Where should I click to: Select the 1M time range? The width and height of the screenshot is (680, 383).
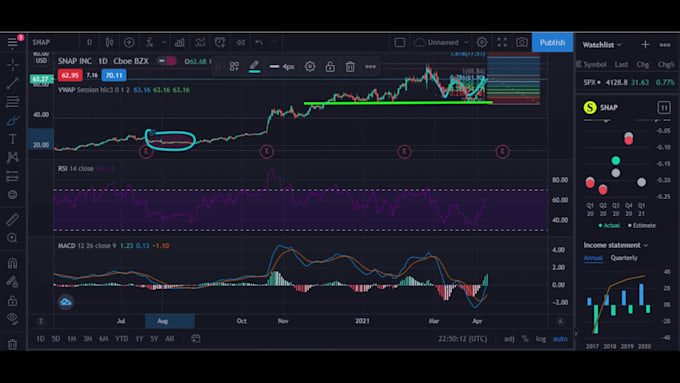coord(72,339)
